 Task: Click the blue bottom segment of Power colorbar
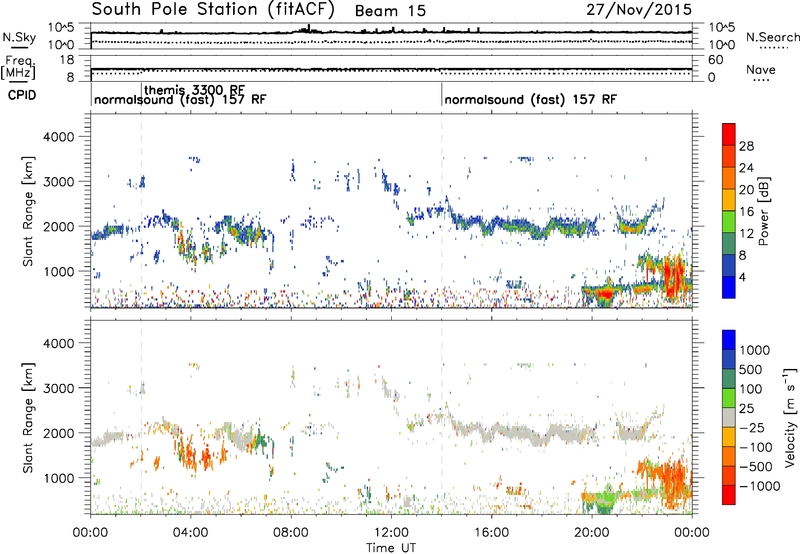pyautogui.click(x=729, y=287)
